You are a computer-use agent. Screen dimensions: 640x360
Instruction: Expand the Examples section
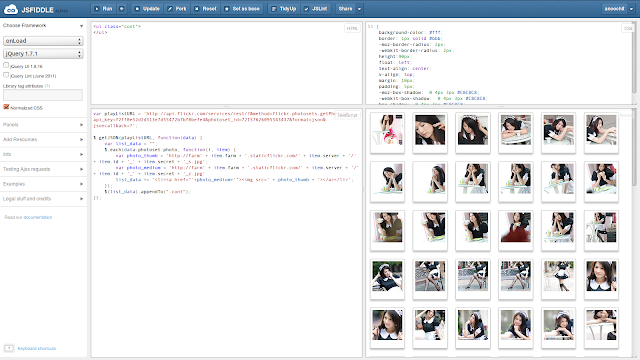pyautogui.click(x=43, y=184)
